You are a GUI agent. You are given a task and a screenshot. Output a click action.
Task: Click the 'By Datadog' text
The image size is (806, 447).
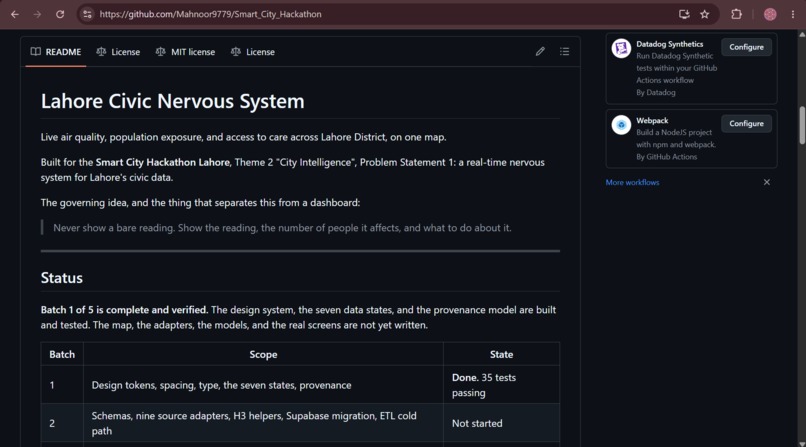pyautogui.click(x=656, y=92)
